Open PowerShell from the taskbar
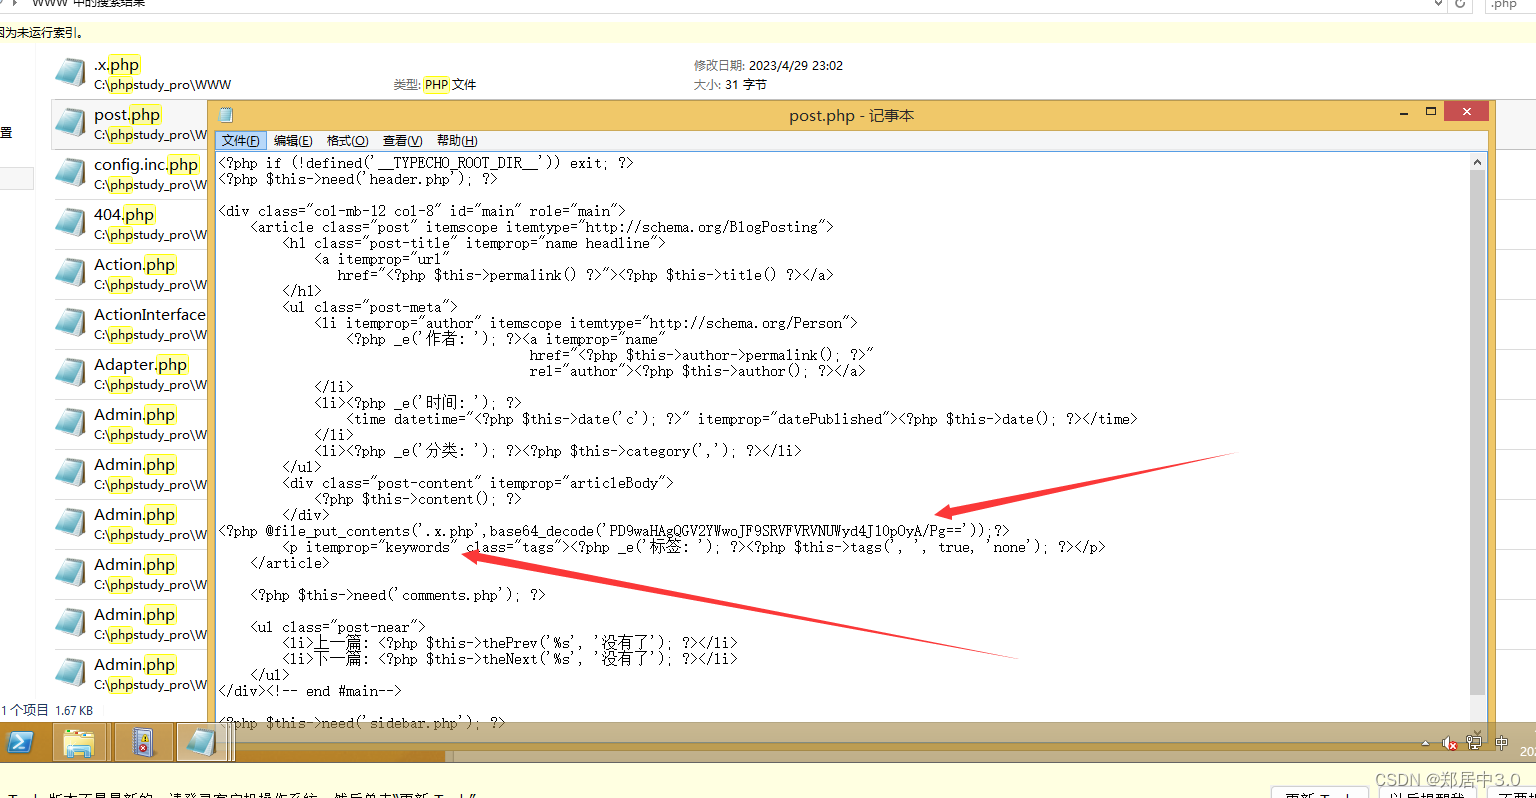1536x798 pixels. [x=21, y=743]
